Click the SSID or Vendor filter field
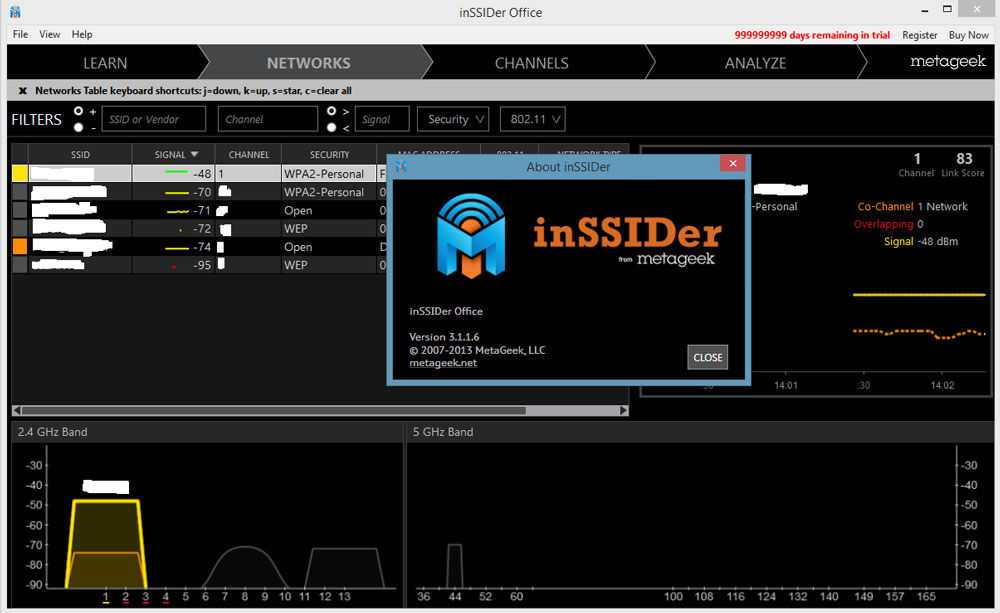This screenshot has height=613, width=1000. pyautogui.click(x=154, y=119)
